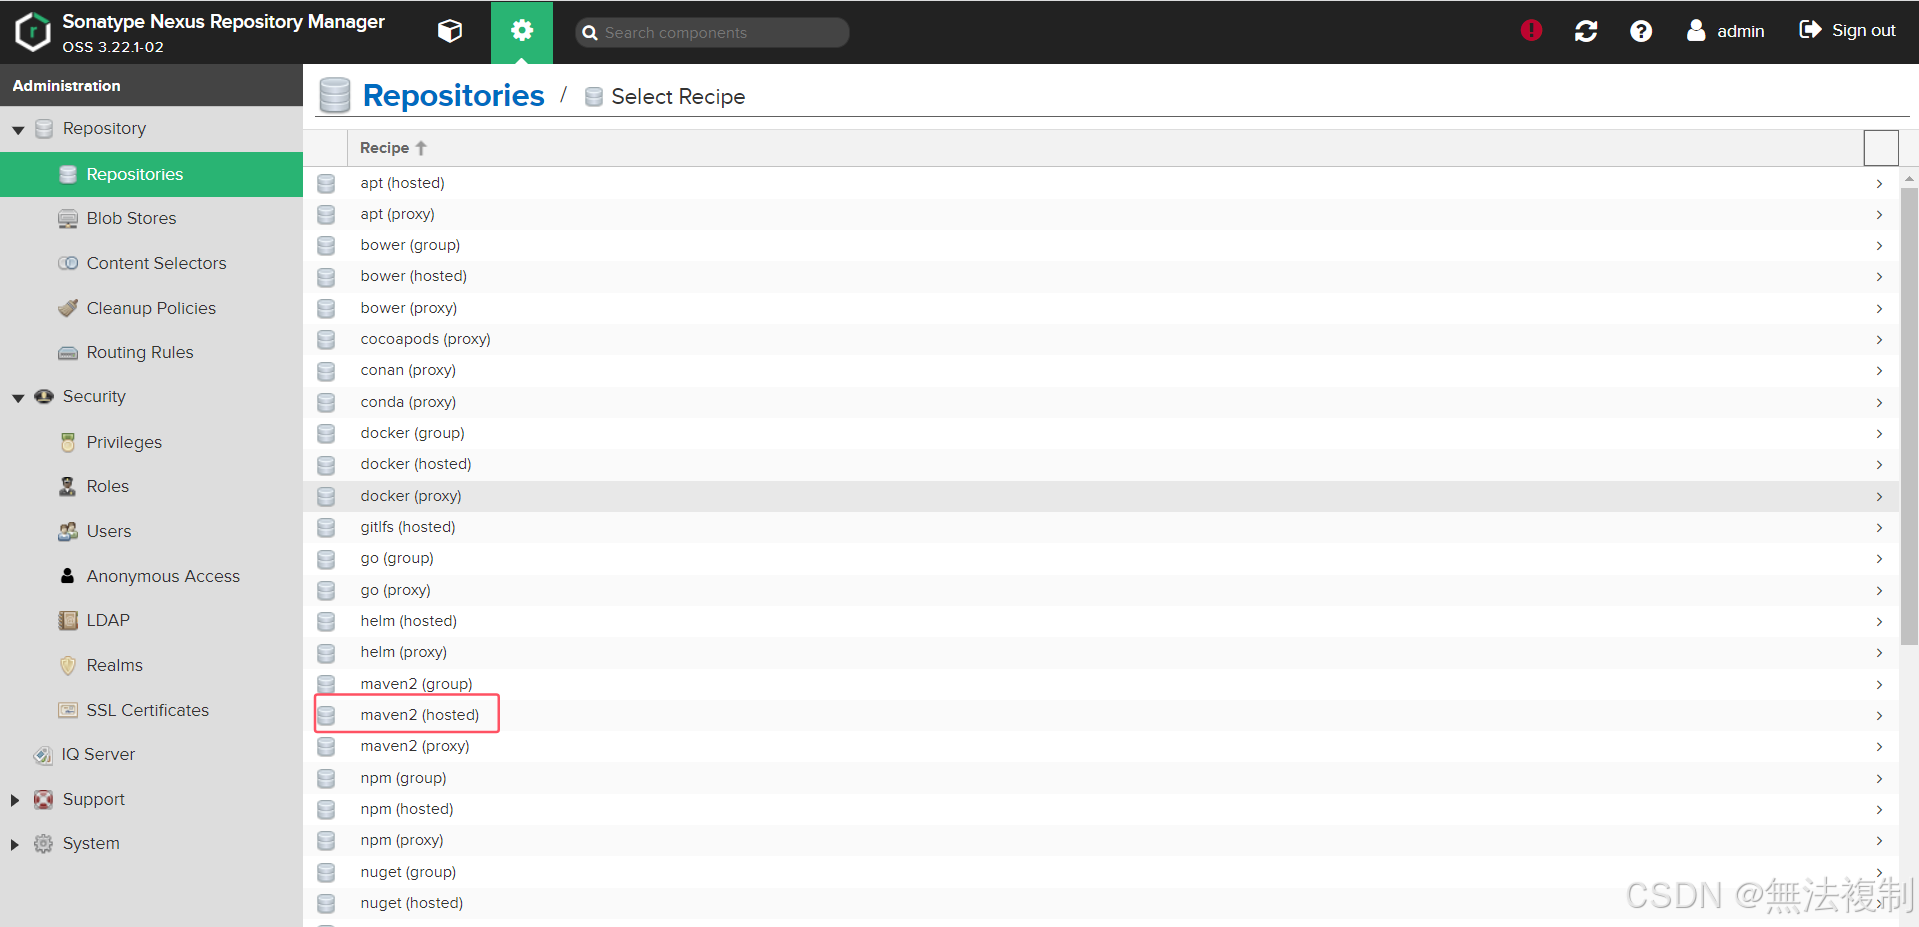The height and width of the screenshot is (927, 1919).
Task: Click the empty box beside Recipe header
Action: click(1881, 148)
